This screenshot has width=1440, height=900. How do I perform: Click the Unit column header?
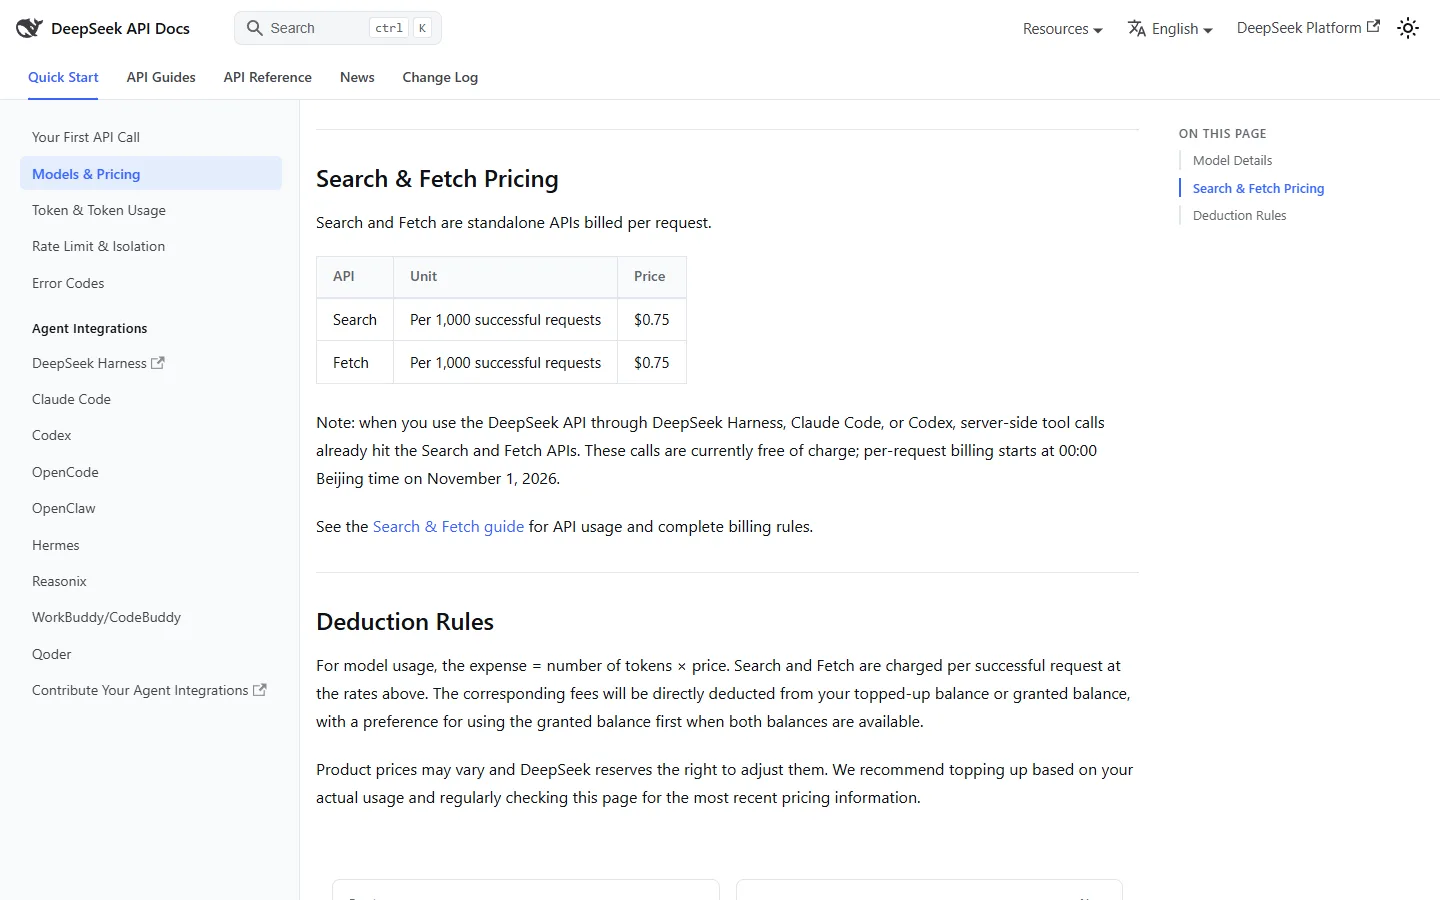pyautogui.click(x=506, y=277)
